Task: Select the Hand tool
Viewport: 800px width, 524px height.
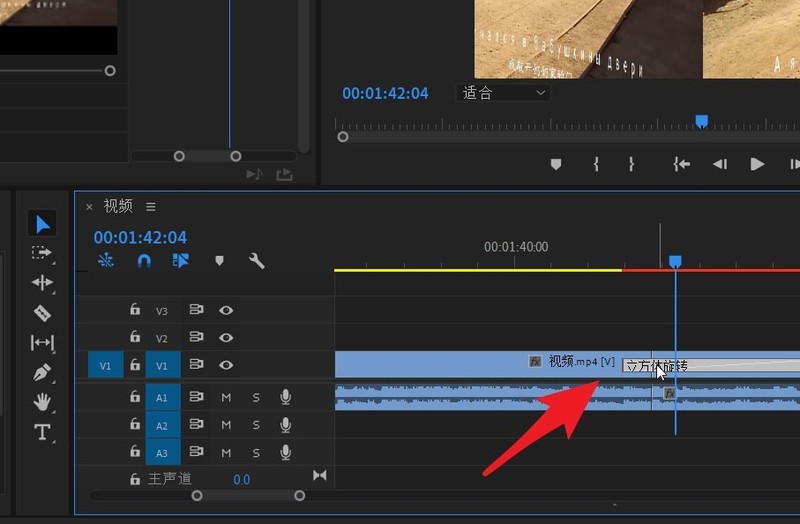Action: 42,403
